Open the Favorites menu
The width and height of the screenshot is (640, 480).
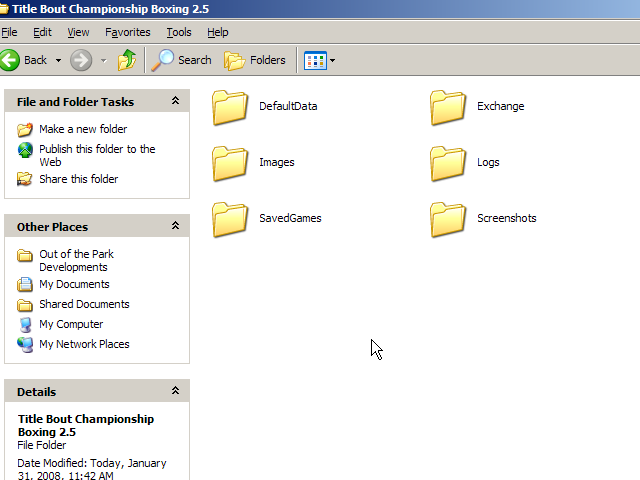pyautogui.click(x=127, y=32)
